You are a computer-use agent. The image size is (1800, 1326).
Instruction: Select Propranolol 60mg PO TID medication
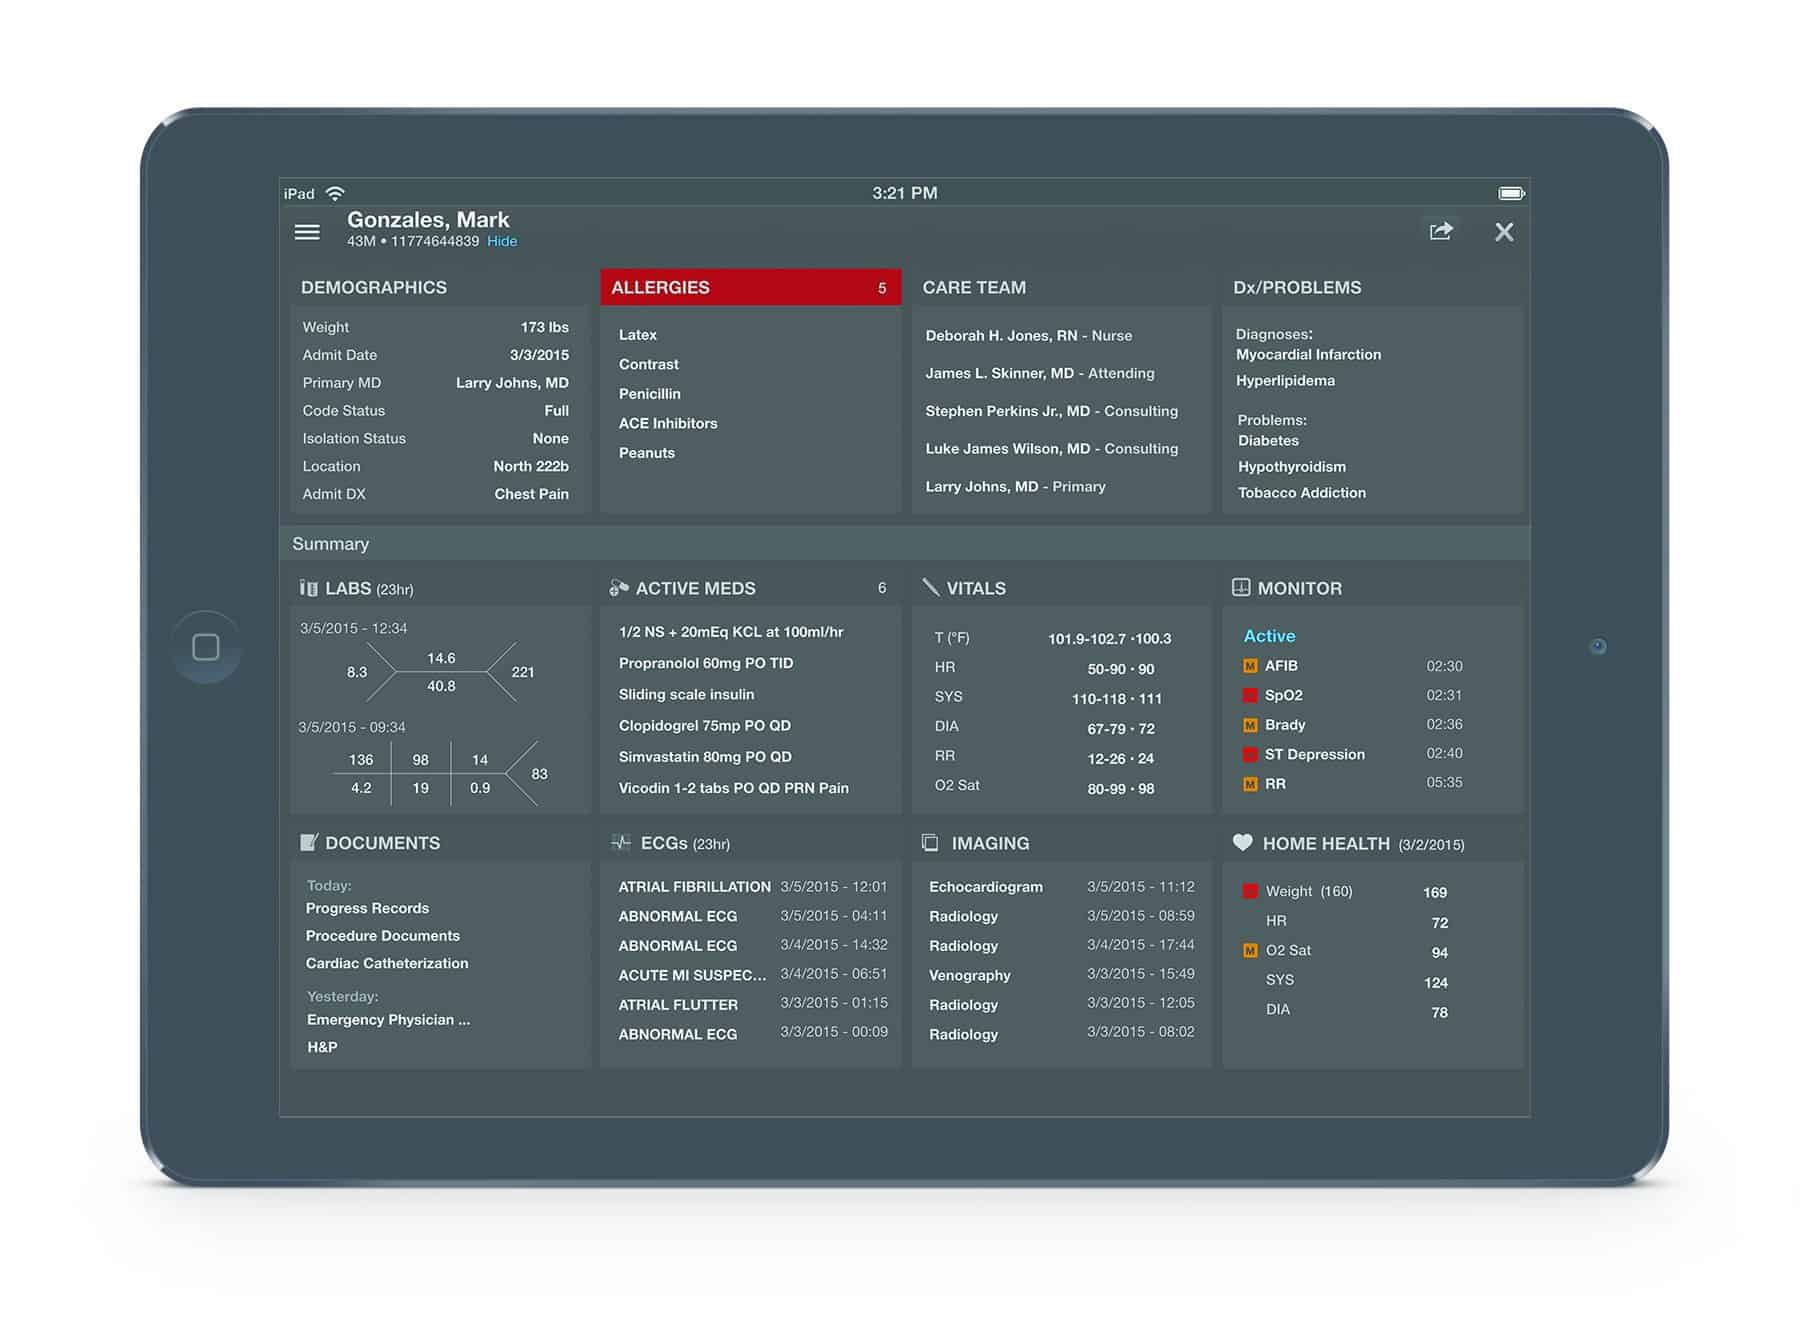tap(705, 663)
